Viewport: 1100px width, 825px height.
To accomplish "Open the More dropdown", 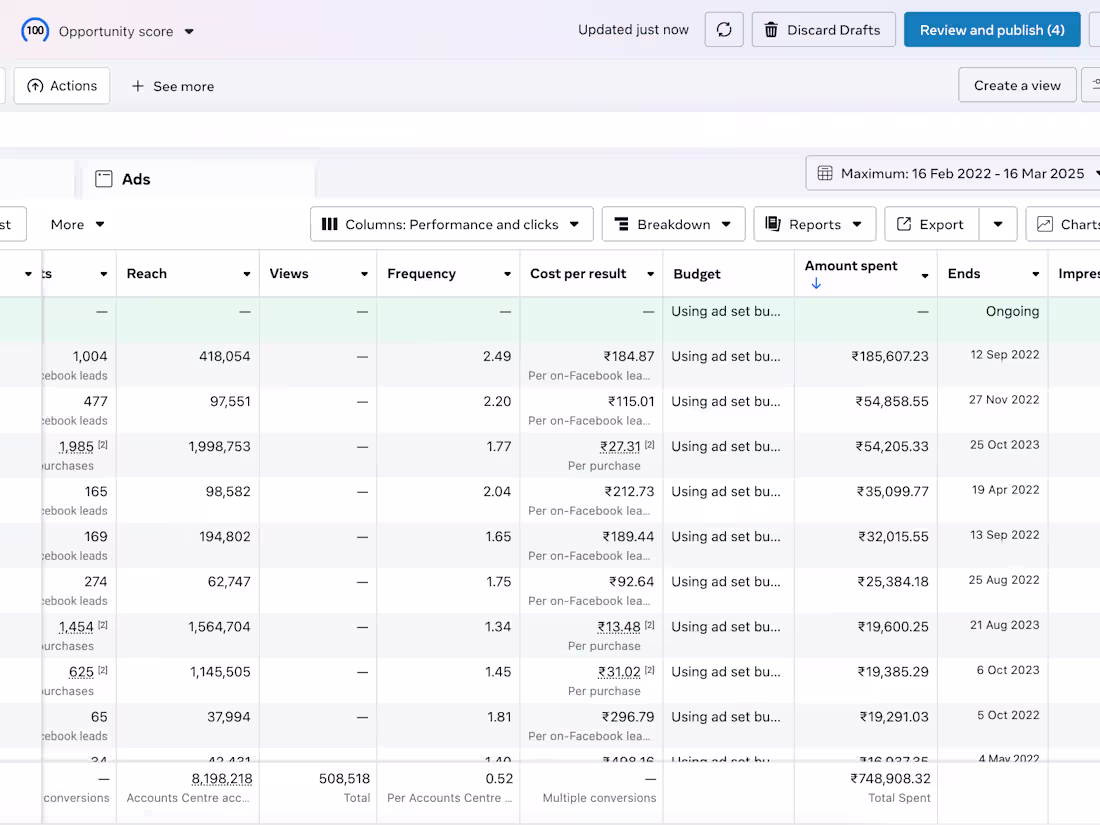I will click(x=76, y=223).
